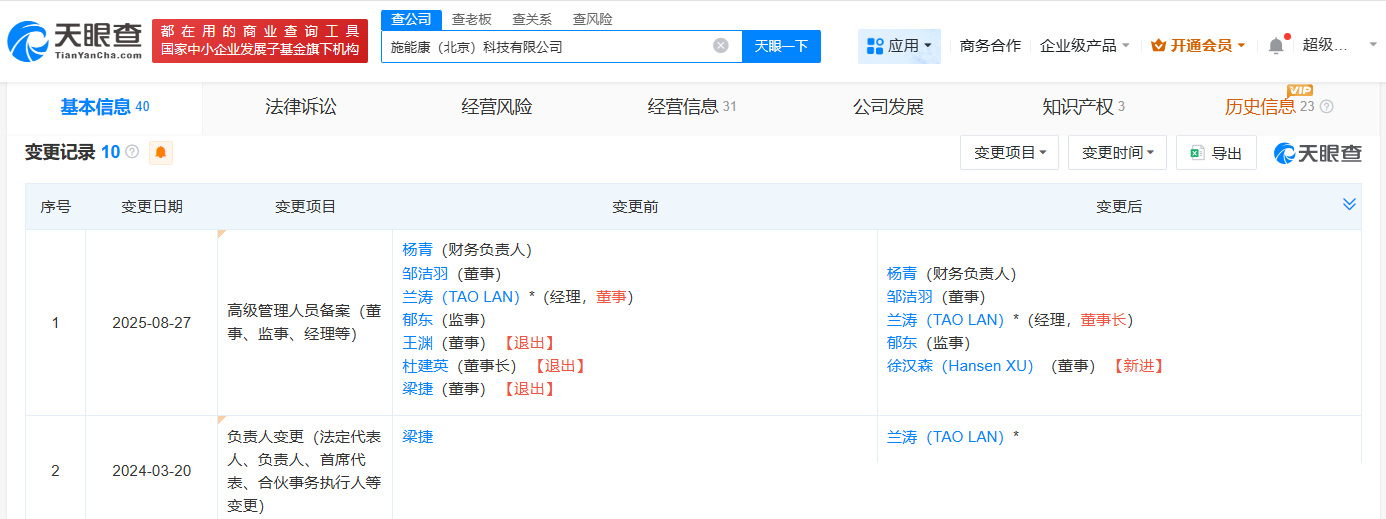Click the top notification bell icon
Image resolution: width=1386 pixels, height=519 pixels.
pyautogui.click(x=1275, y=46)
